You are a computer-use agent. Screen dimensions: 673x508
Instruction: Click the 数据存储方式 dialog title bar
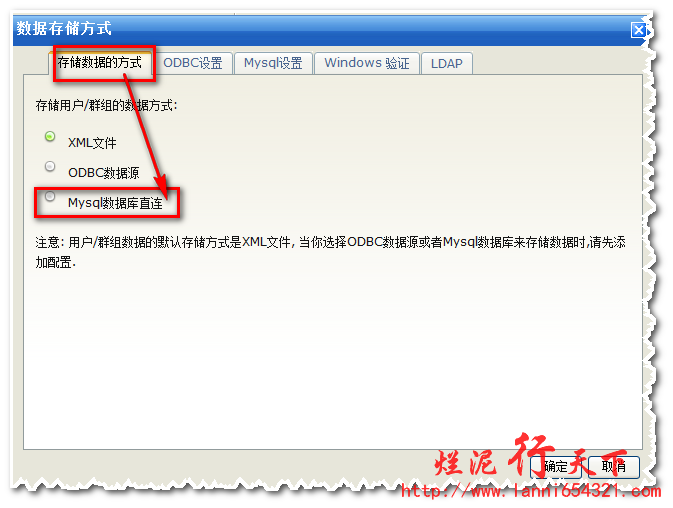322,30
